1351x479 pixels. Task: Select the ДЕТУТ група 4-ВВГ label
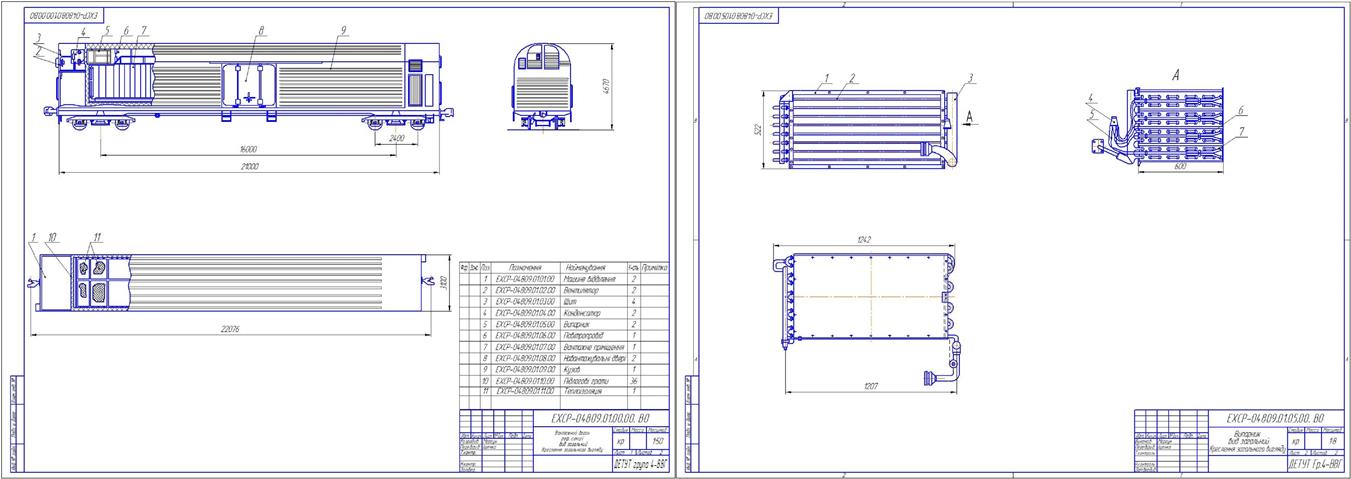tap(640, 463)
